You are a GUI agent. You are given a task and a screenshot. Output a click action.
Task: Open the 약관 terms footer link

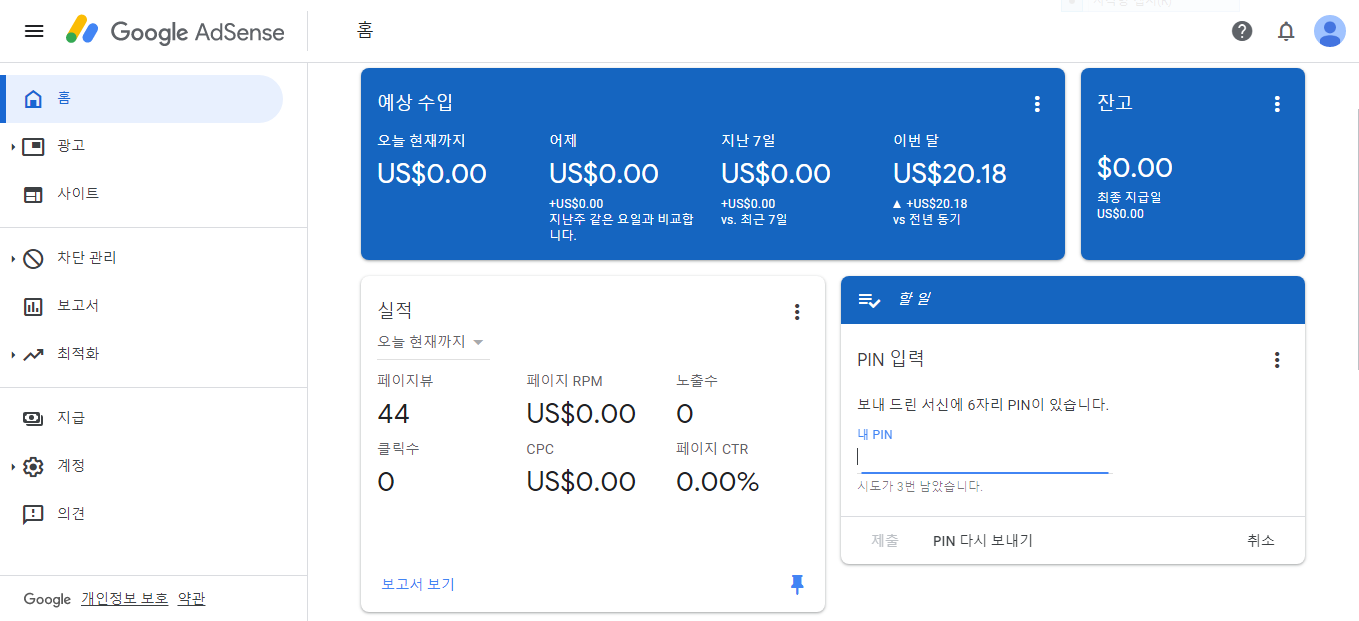(x=191, y=599)
